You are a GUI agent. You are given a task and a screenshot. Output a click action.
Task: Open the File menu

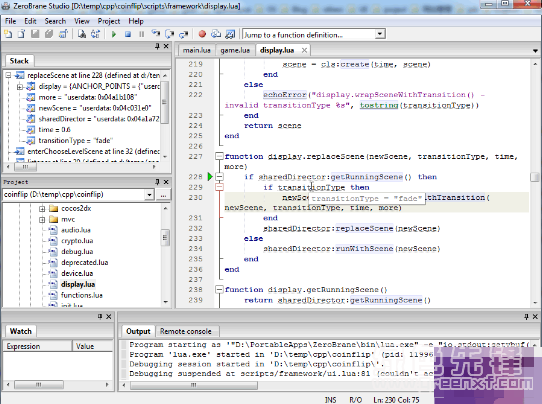[x=10, y=21]
